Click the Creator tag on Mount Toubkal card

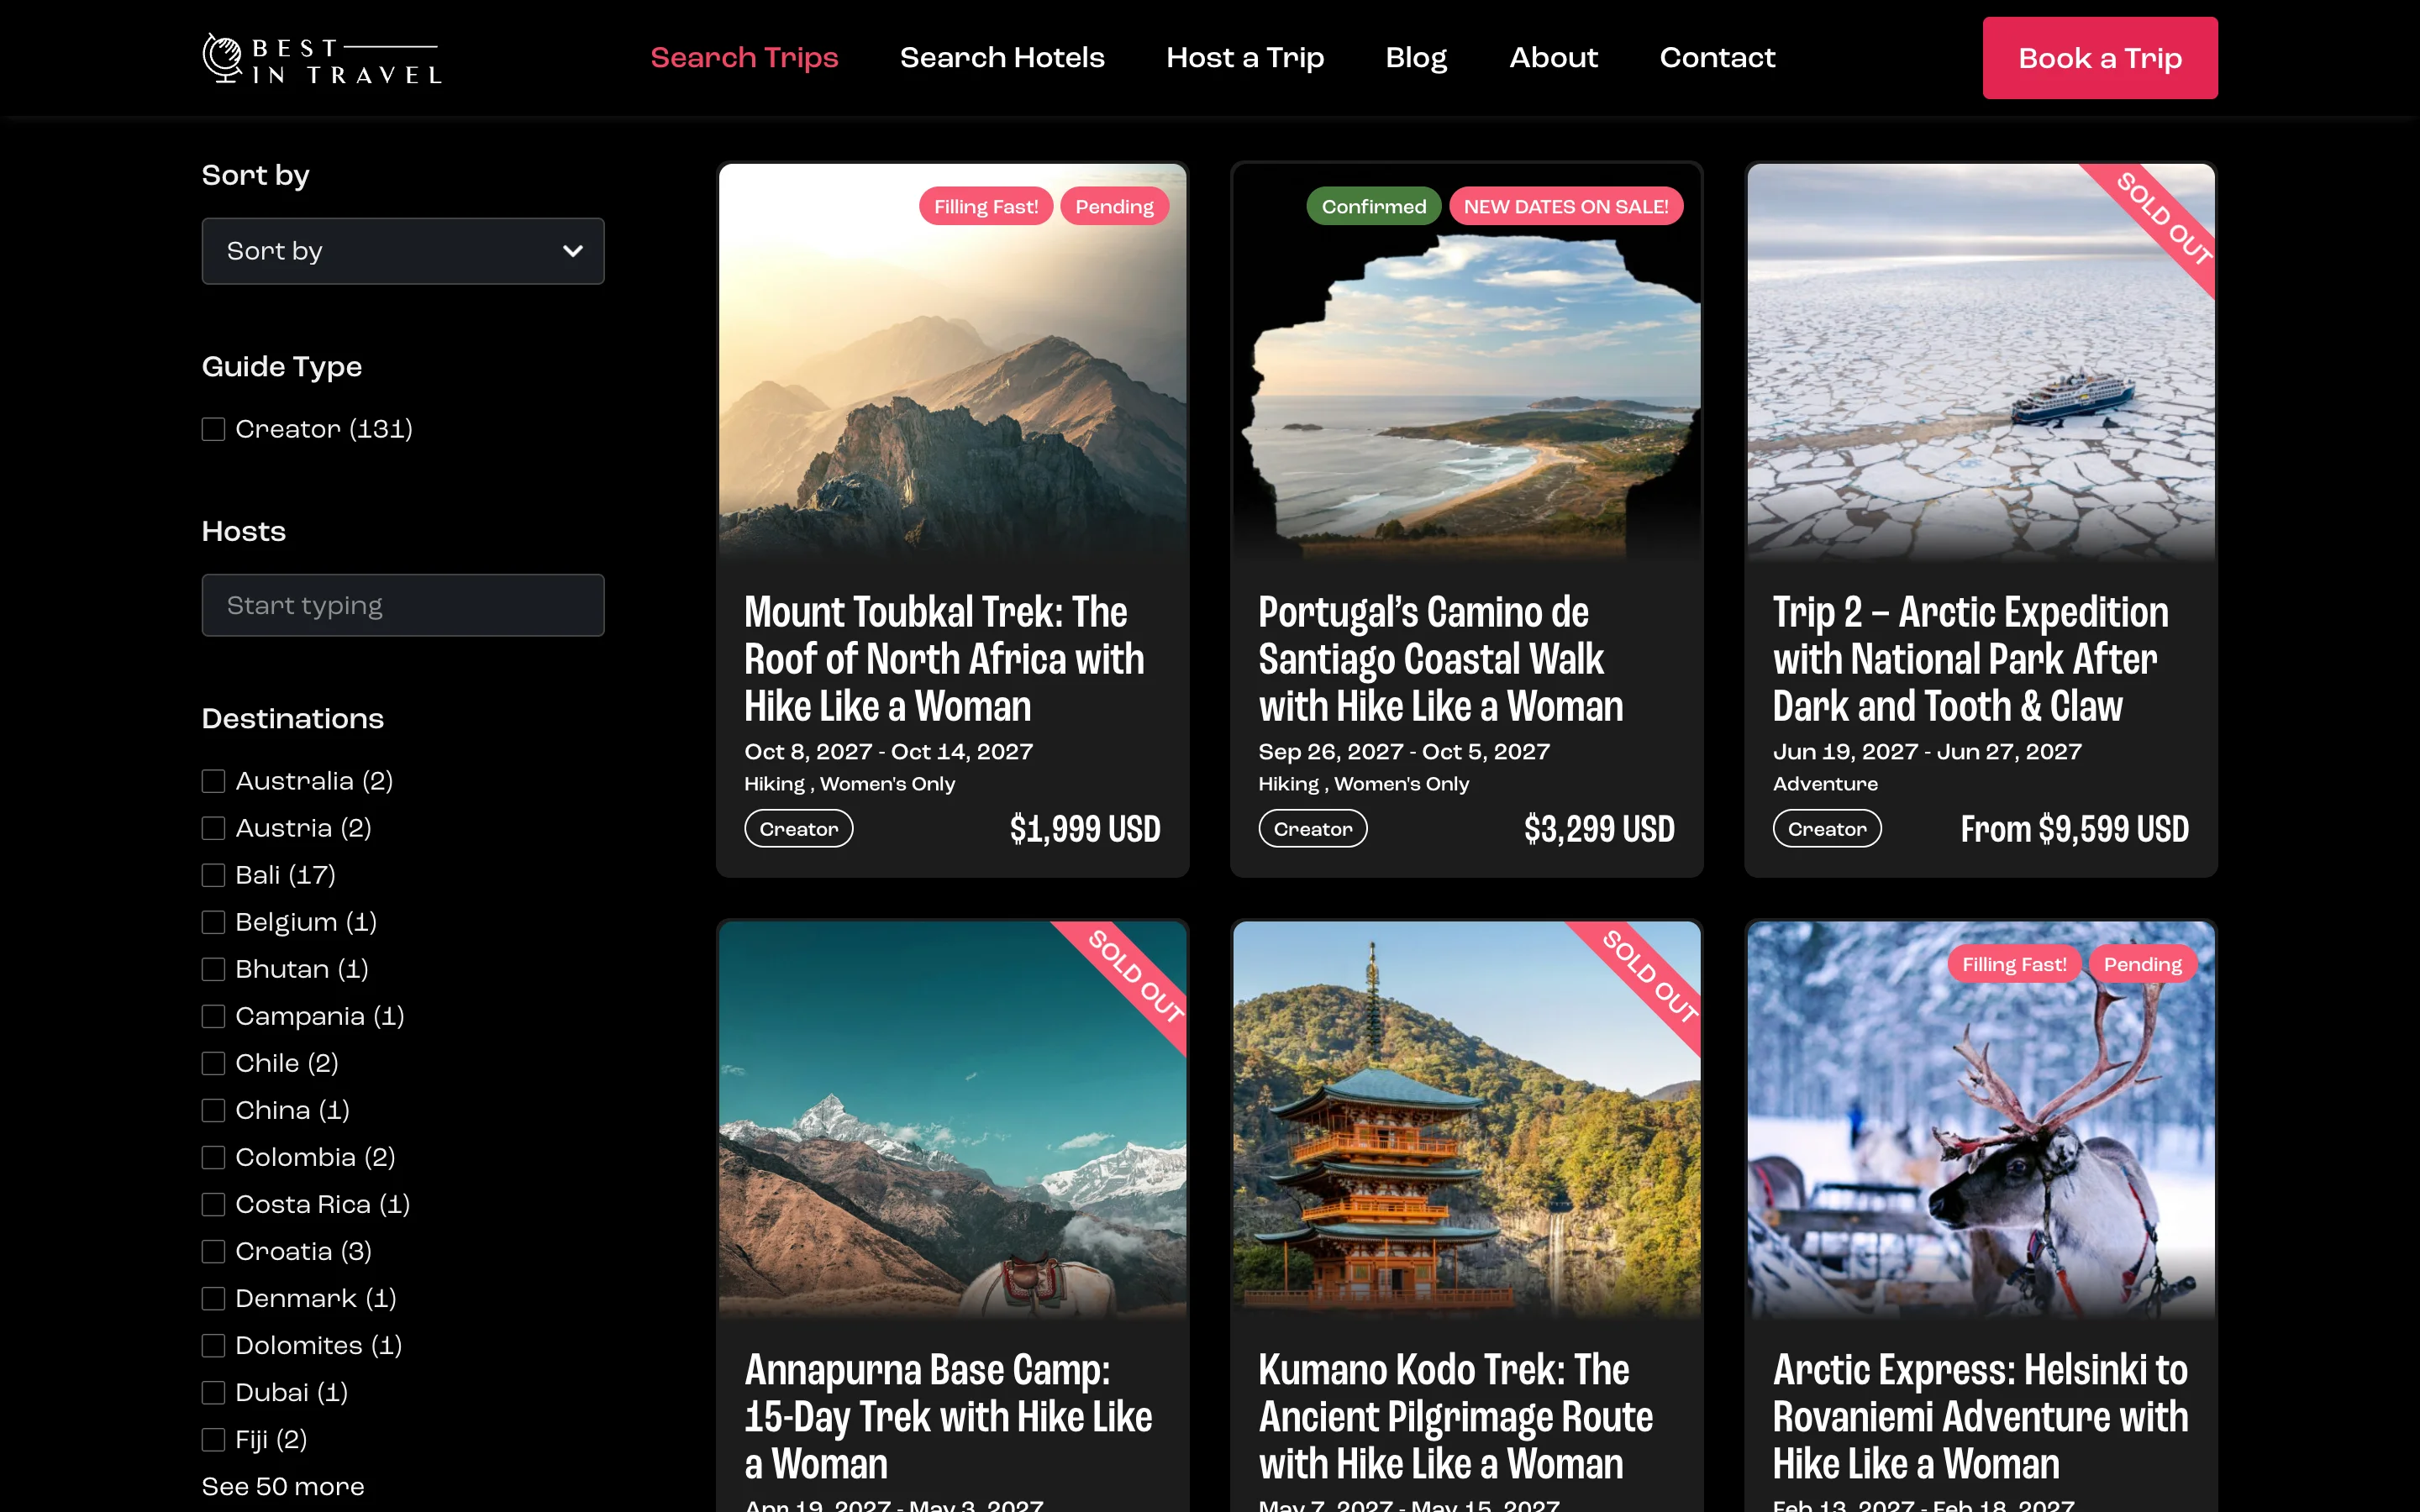point(798,829)
